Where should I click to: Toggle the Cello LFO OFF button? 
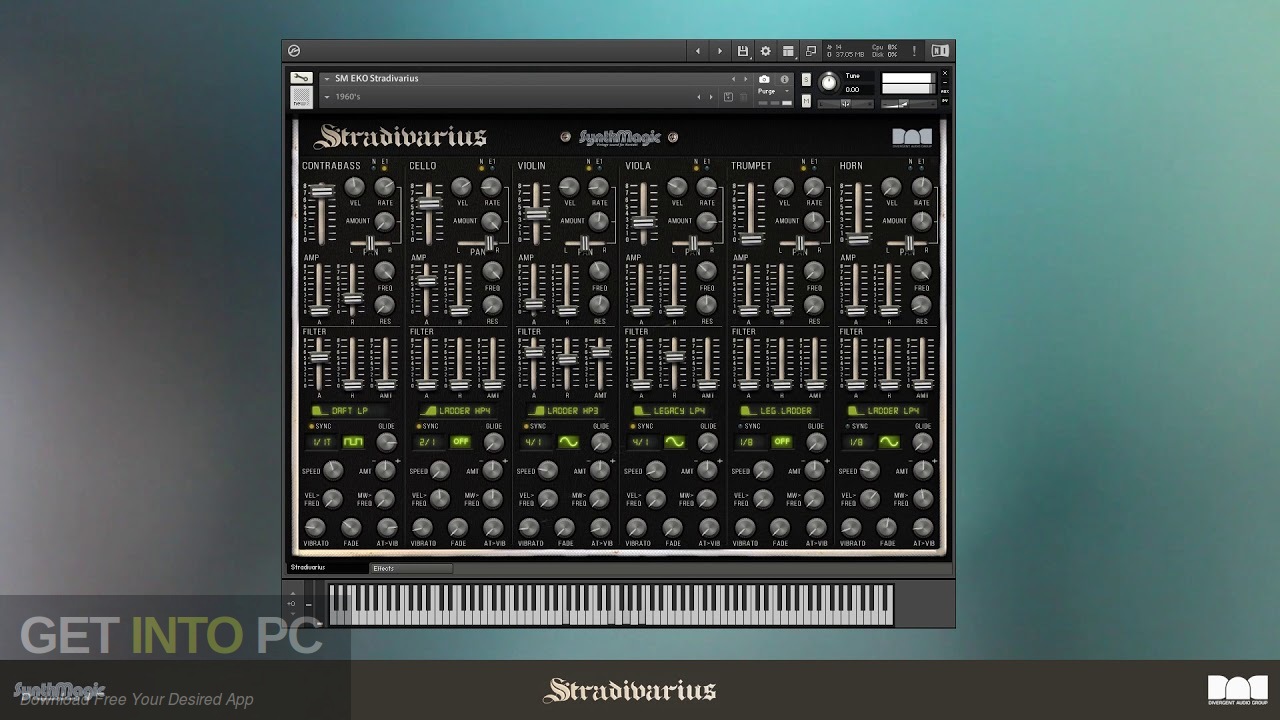461,442
